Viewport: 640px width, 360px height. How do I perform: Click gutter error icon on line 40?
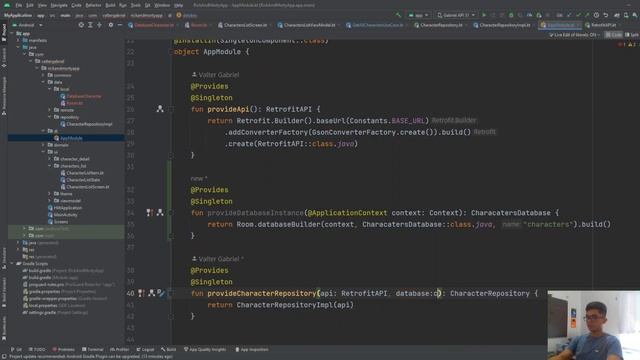[x=141, y=293]
